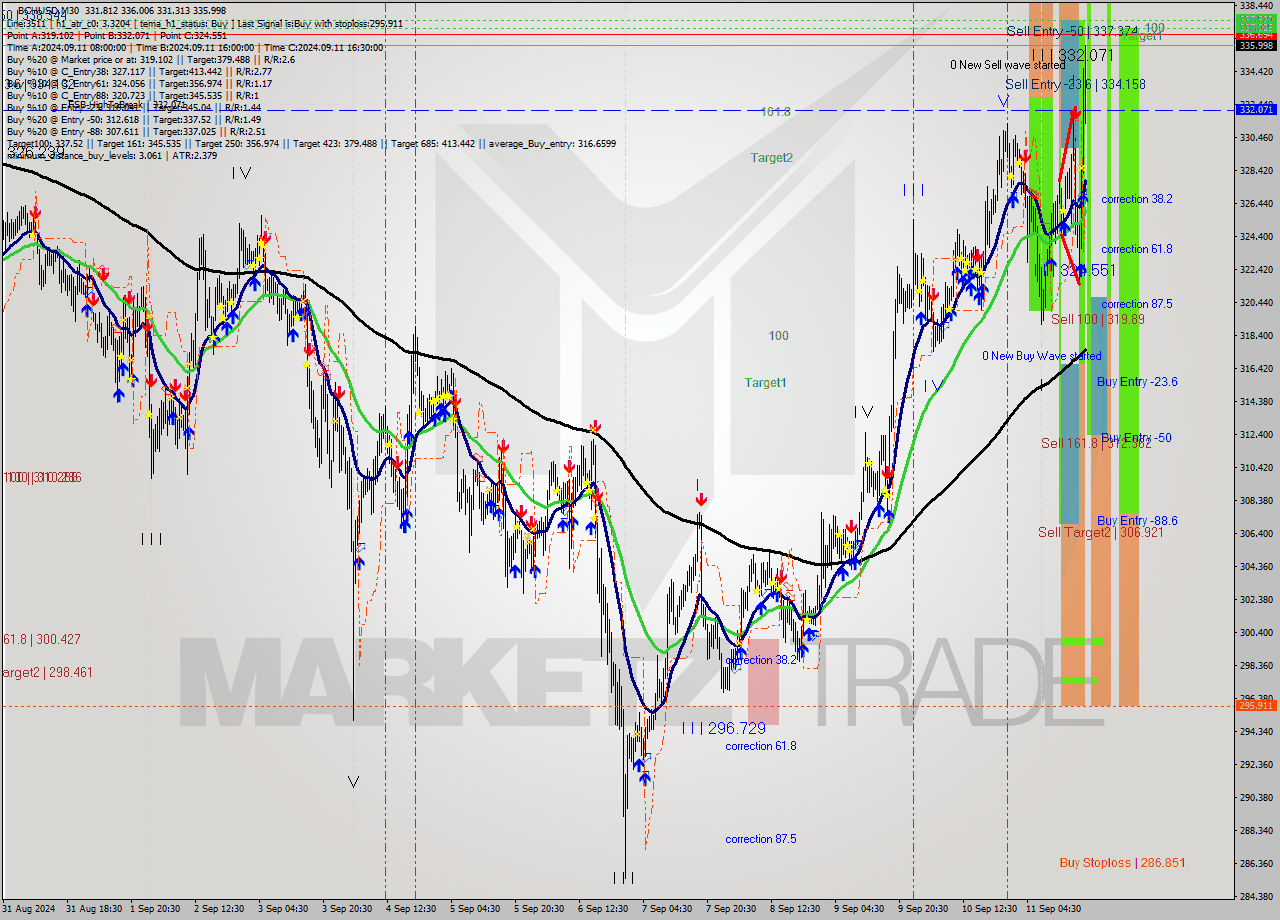Click the blue 332.071 price tag
The height and width of the screenshot is (920, 1280).
click(1256, 109)
